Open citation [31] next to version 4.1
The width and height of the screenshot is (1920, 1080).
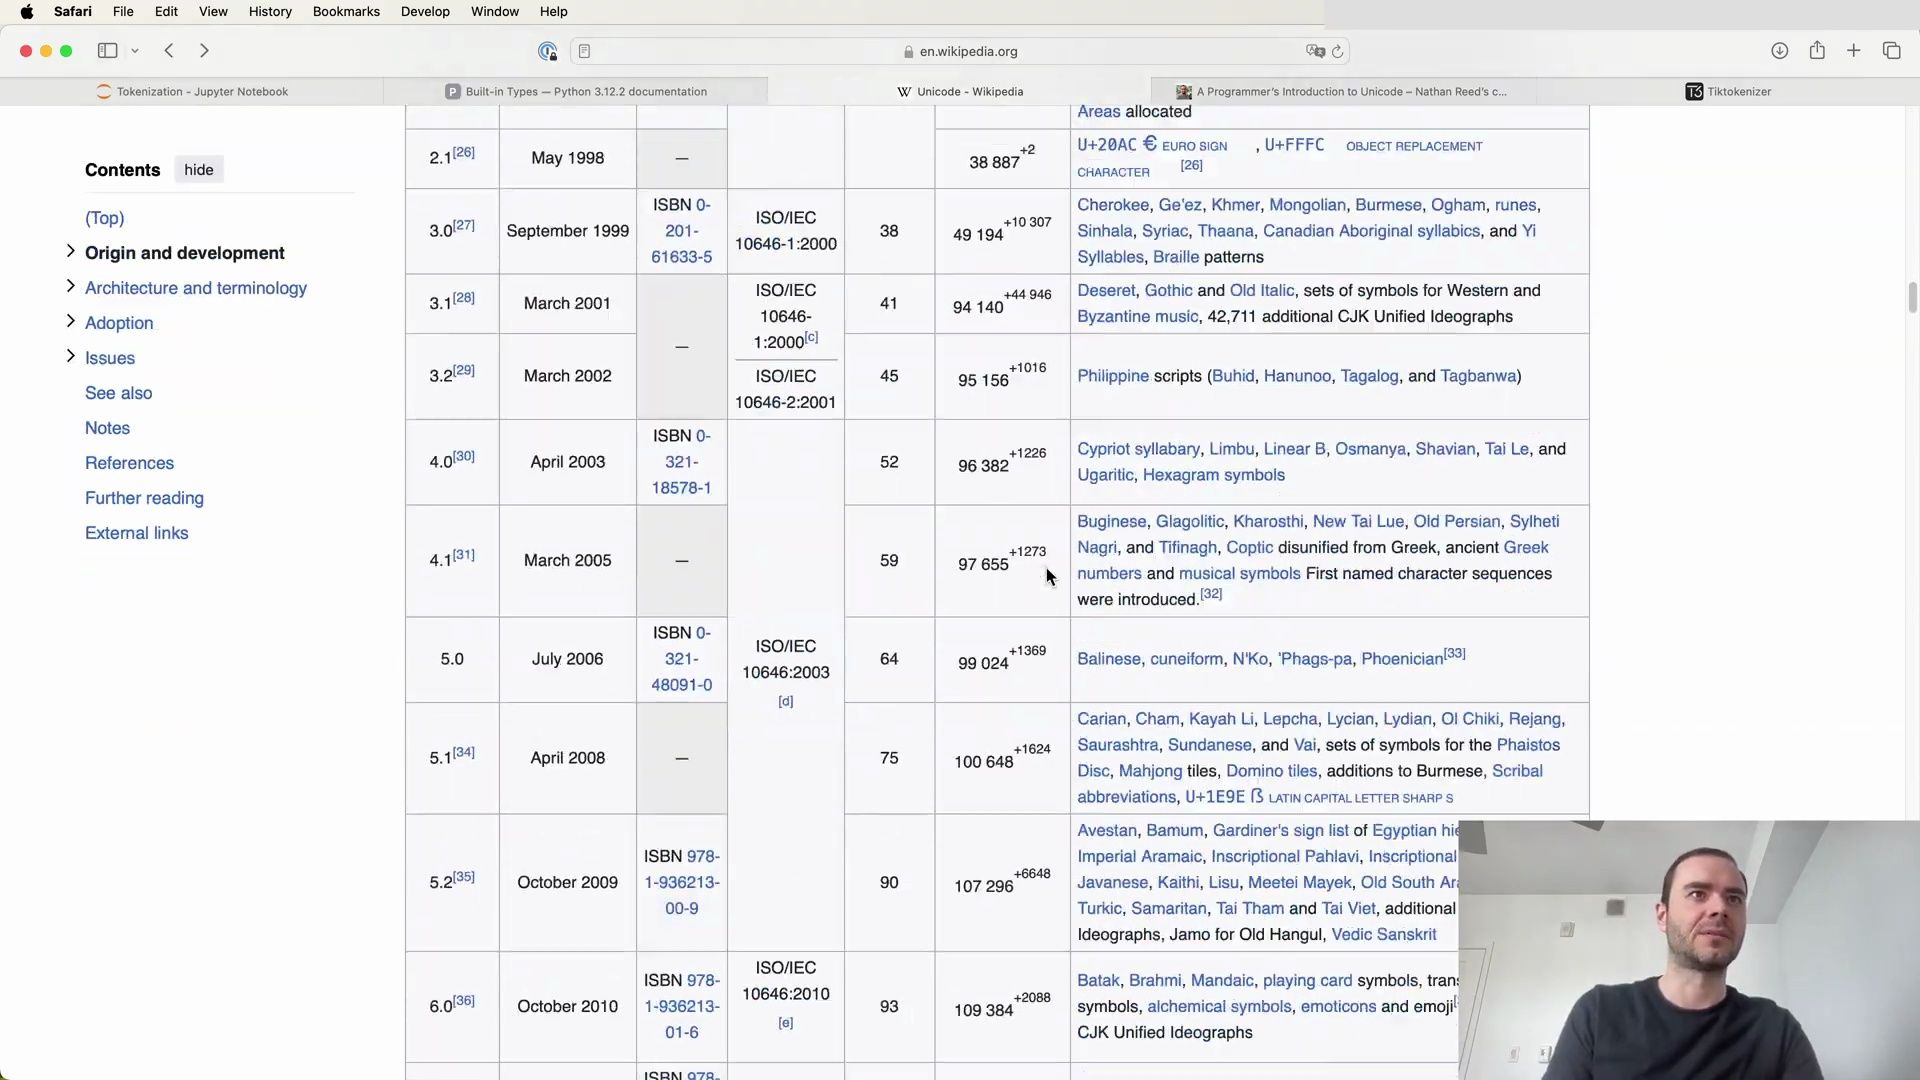point(464,554)
